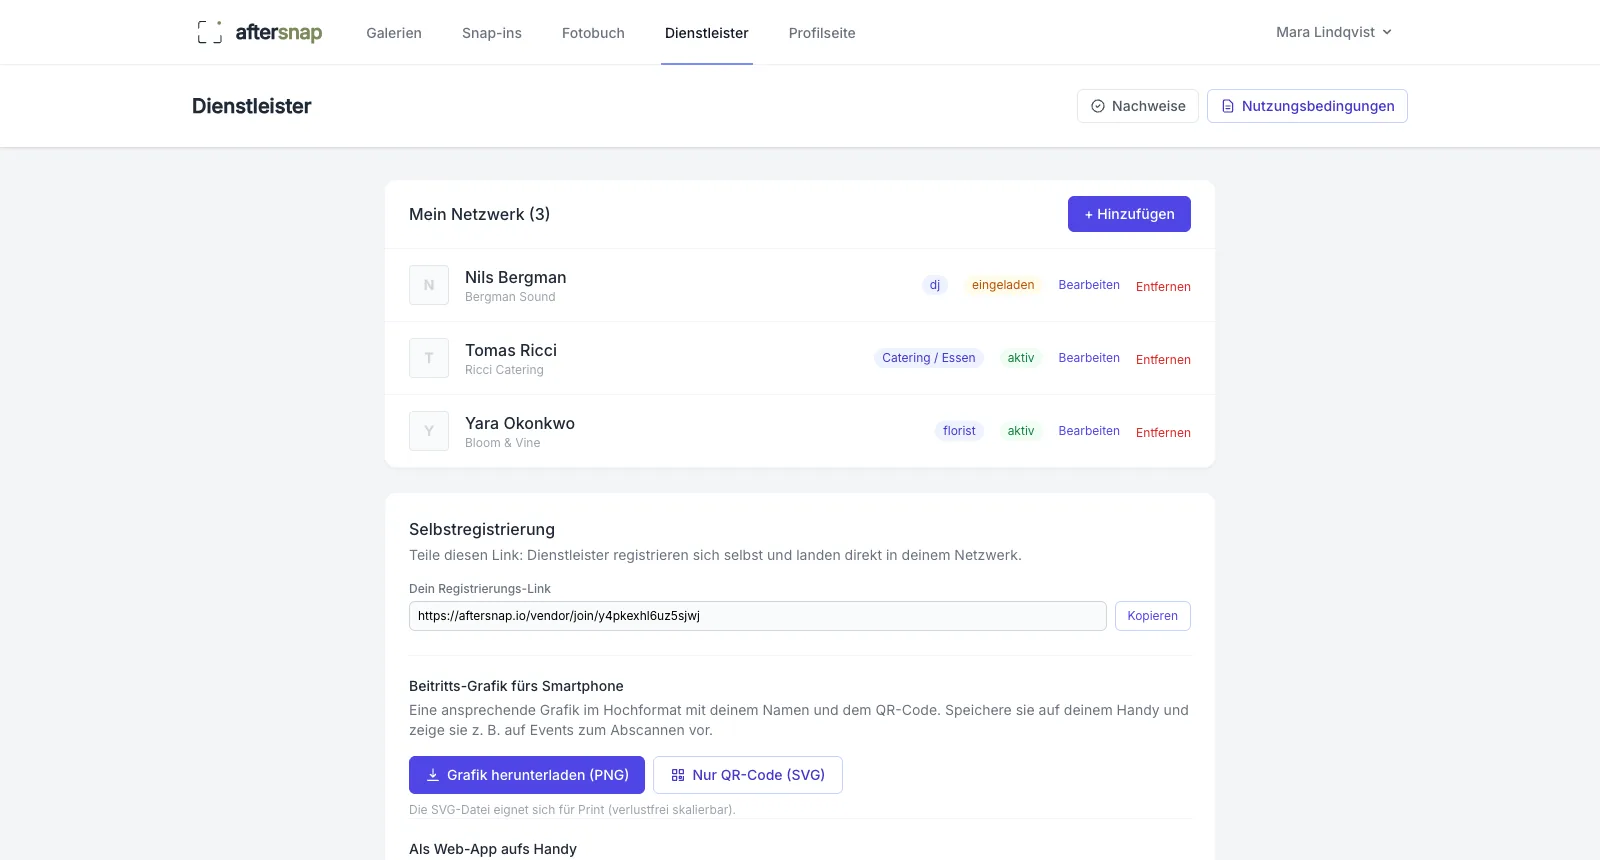This screenshot has height=860, width=1600.
Task: Click the Selbstregistrierung heading
Action: tap(482, 529)
